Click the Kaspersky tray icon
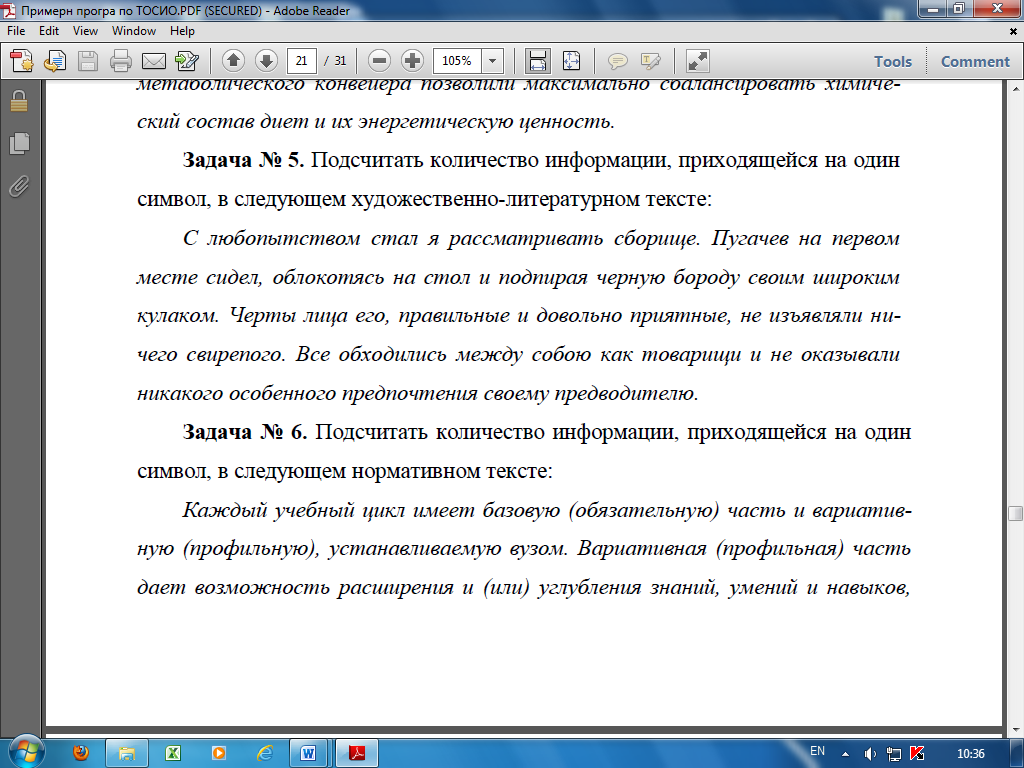 coord(917,754)
